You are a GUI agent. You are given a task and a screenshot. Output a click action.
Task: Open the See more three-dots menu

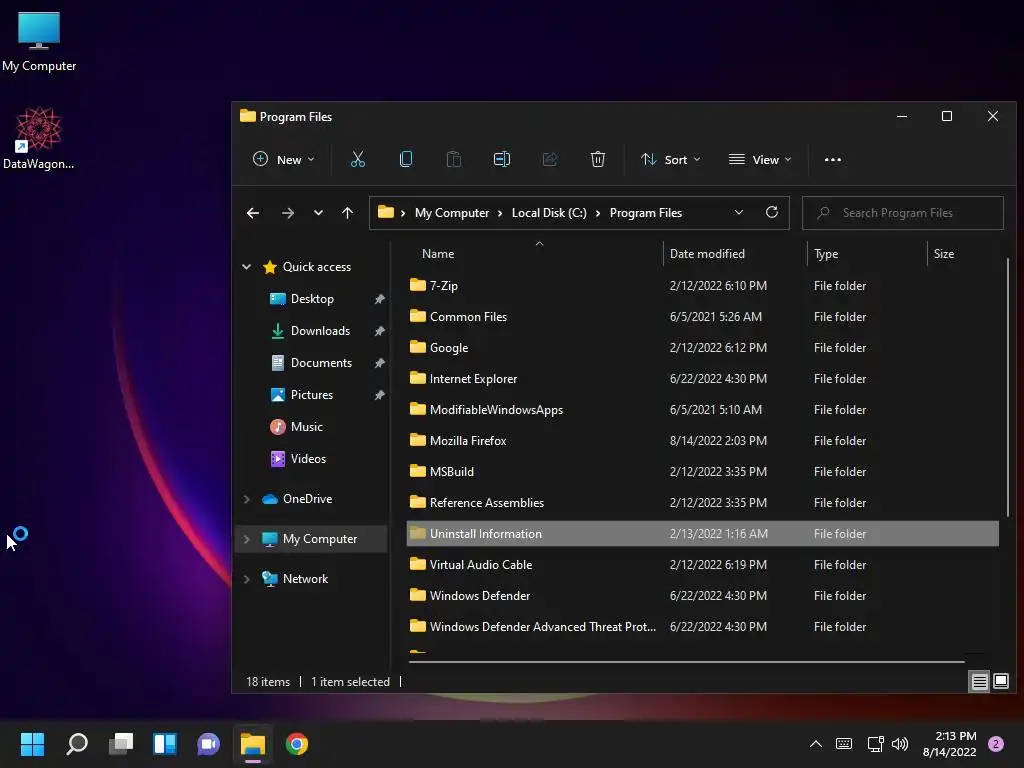tap(833, 159)
